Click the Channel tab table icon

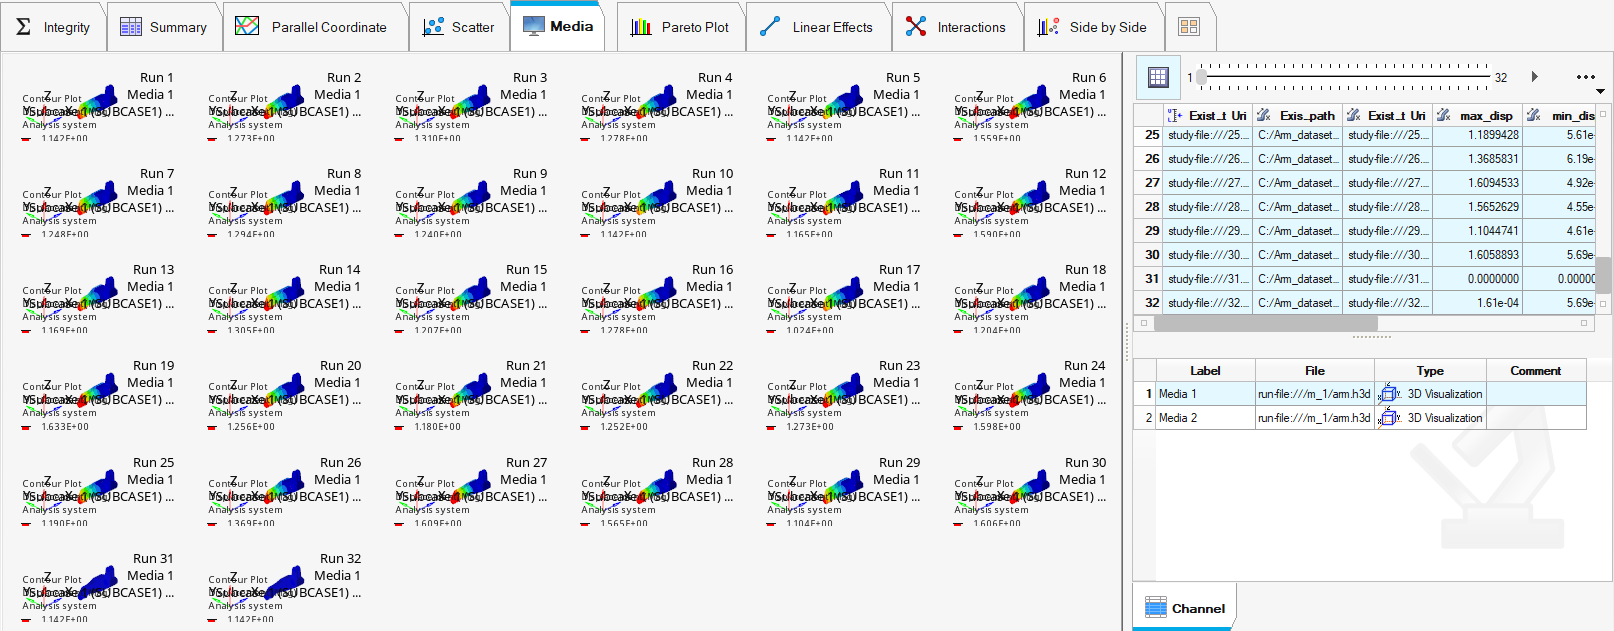[1156, 608]
